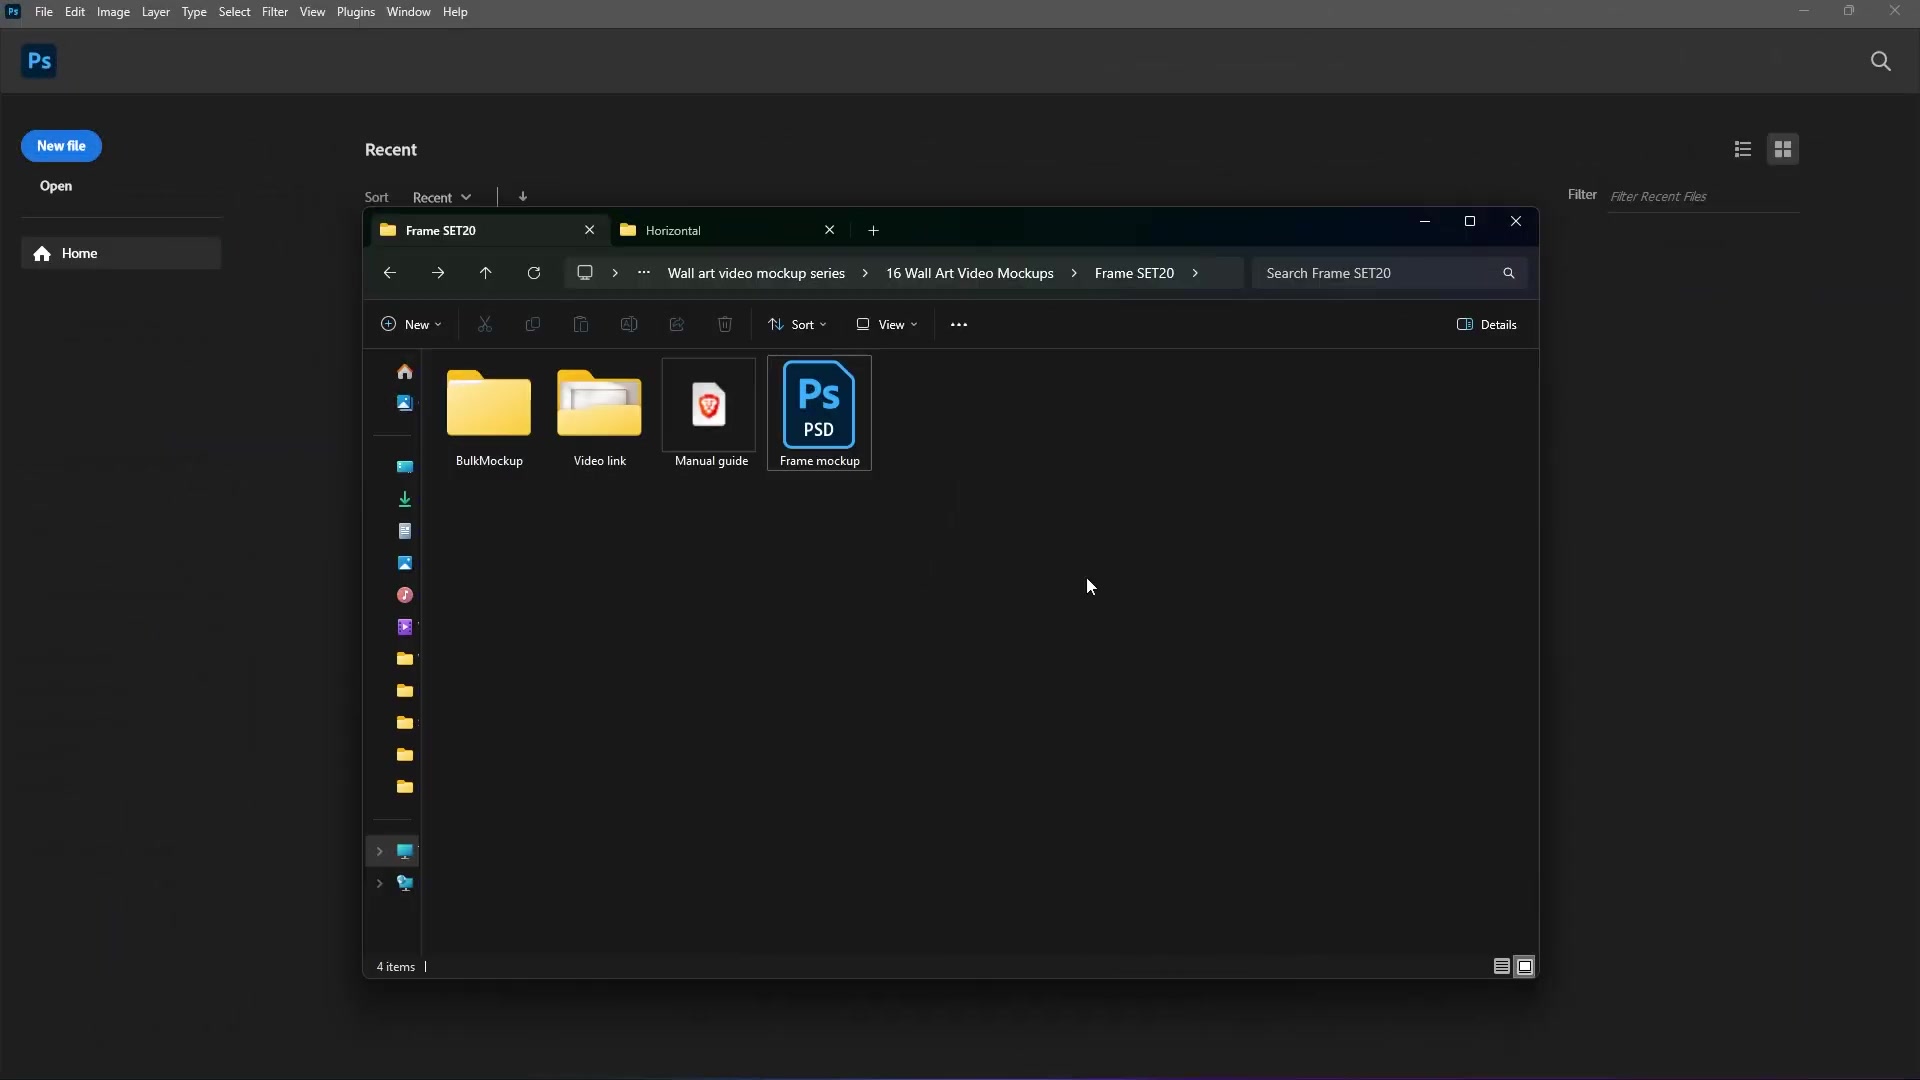Paste files with the clipboard icon
Screen dimensions: 1920x1080
coord(581,324)
